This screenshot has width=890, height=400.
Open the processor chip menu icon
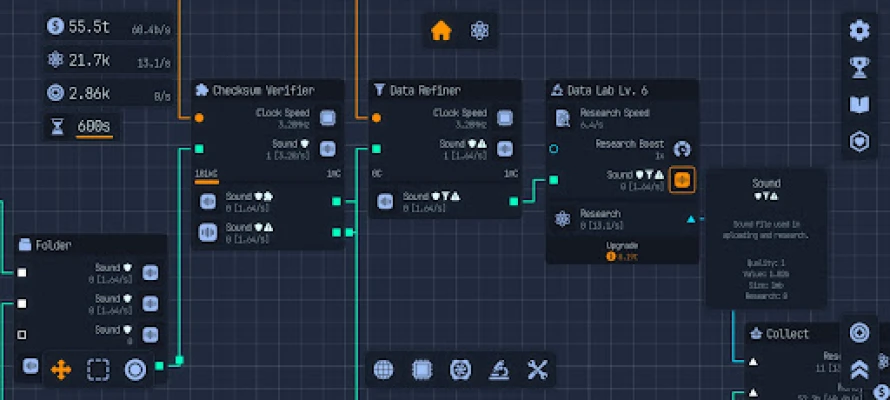422,370
